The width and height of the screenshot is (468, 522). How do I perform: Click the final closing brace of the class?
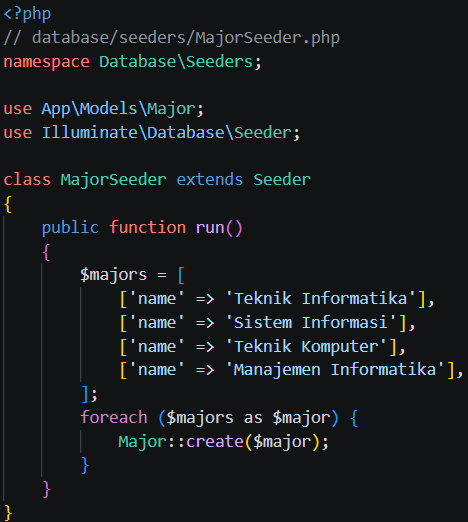pyautogui.click(x=8, y=512)
